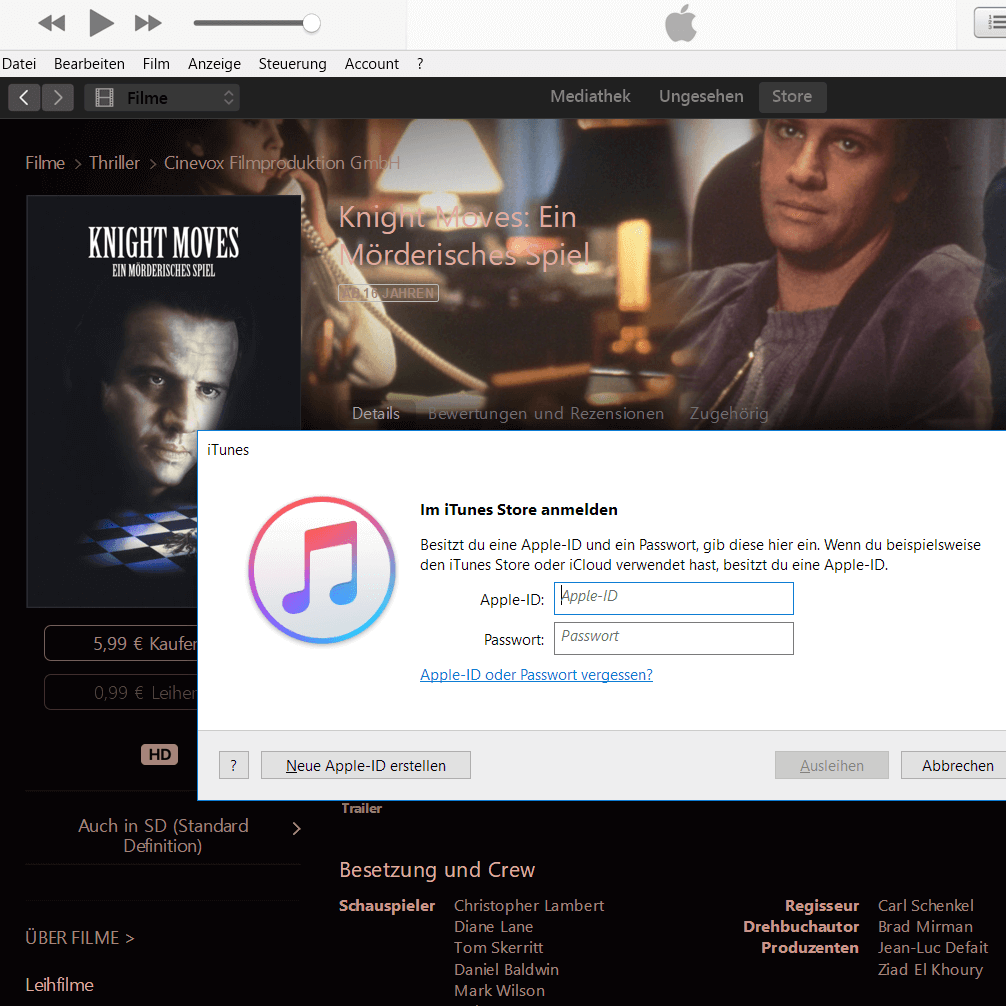This screenshot has height=1006, width=1006.
Task: Open Auch in SD (Standard Definition)
Action: (163, 835)
